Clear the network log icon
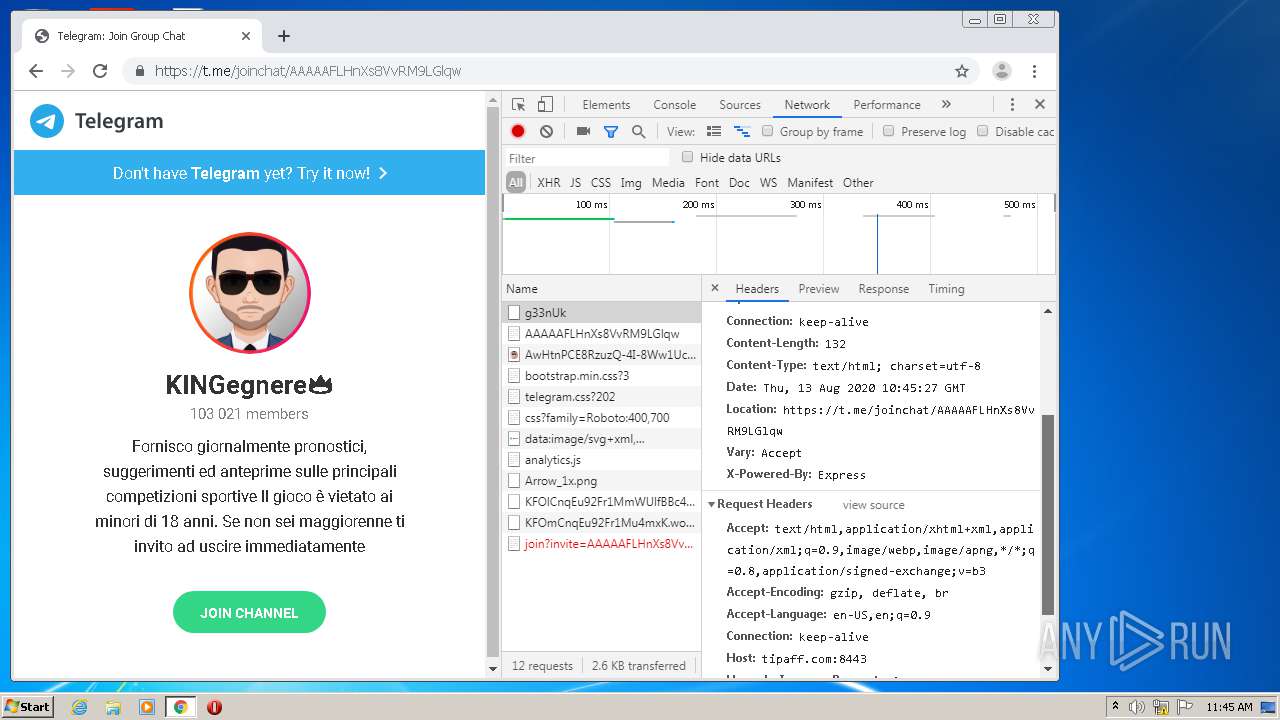Screen dimensions: 1280x720 tap(546, 131)
